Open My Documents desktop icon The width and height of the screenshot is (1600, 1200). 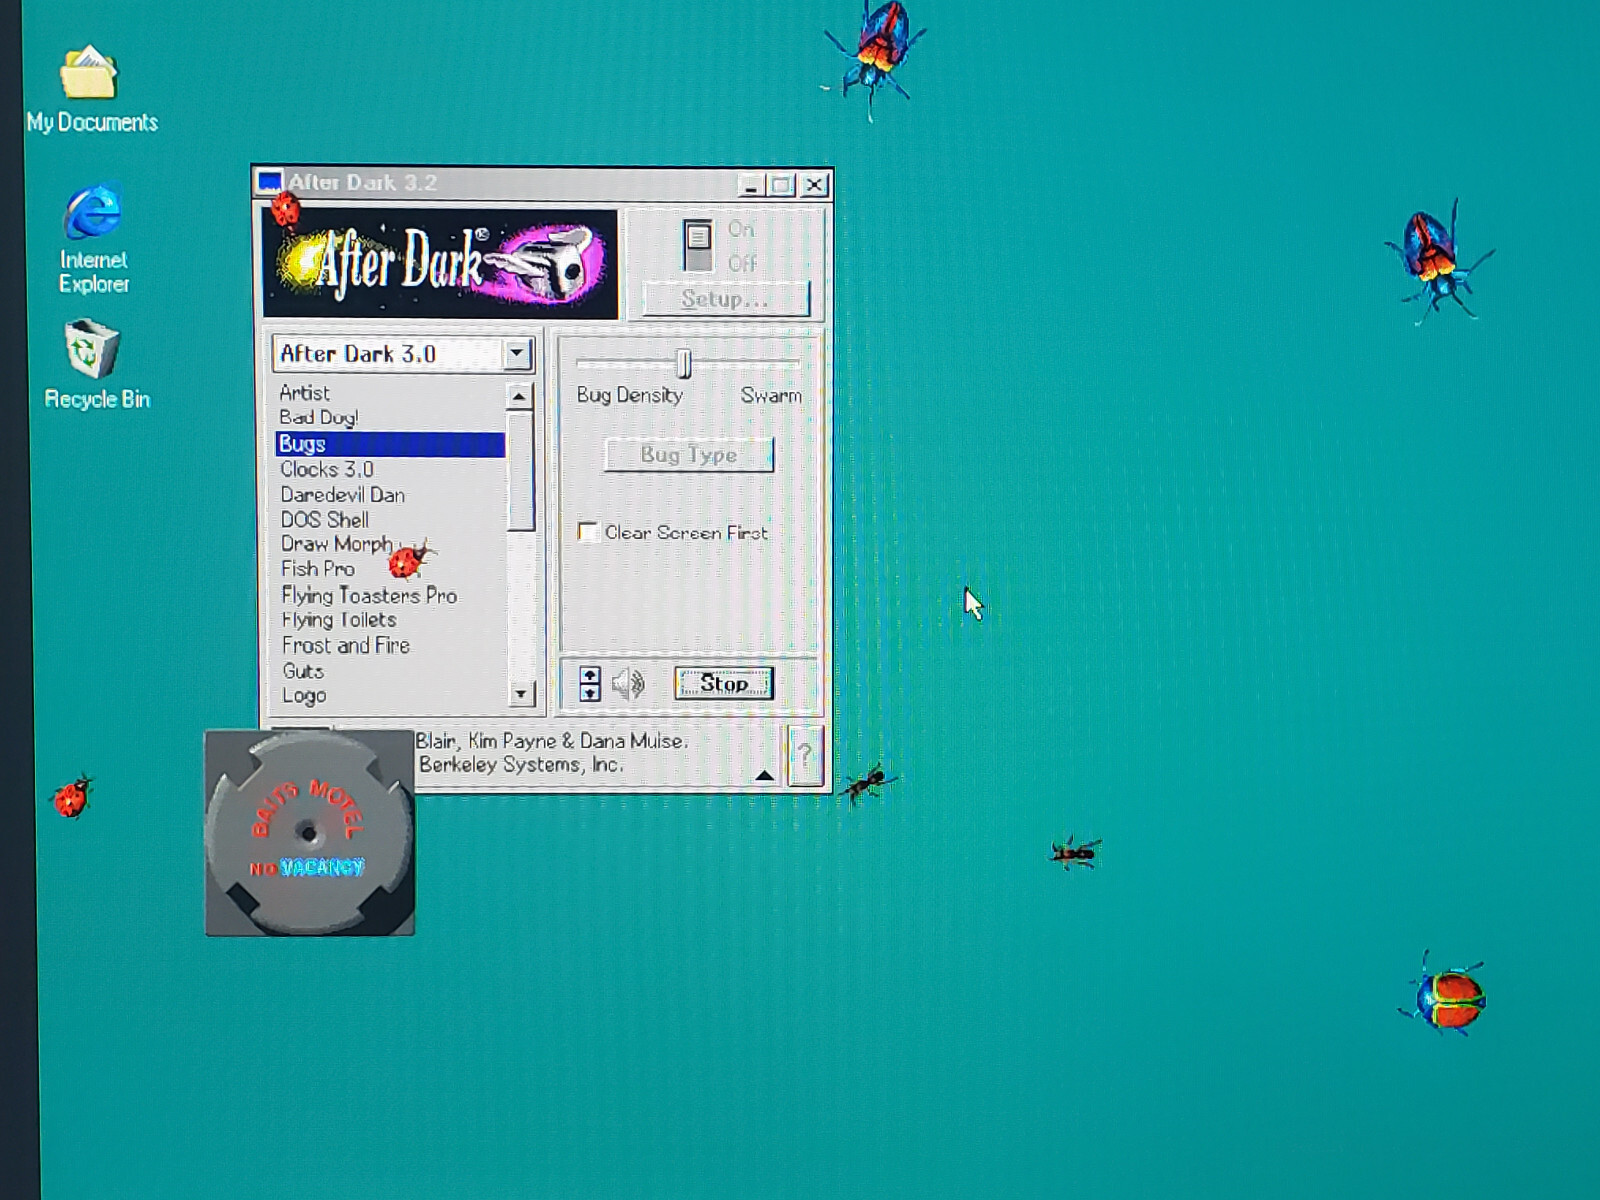[x=90, y=88]
